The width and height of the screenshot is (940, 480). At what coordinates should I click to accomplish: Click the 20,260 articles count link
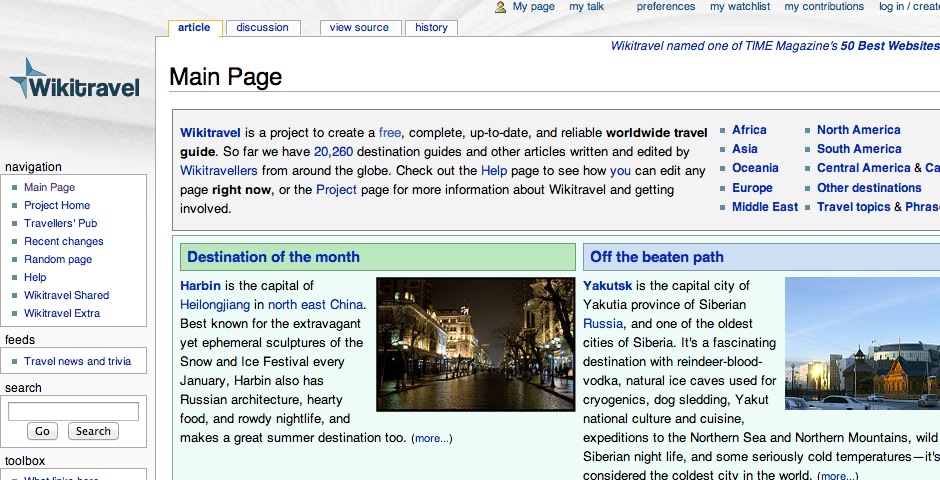pyautogui.click(x=333, y=152)
